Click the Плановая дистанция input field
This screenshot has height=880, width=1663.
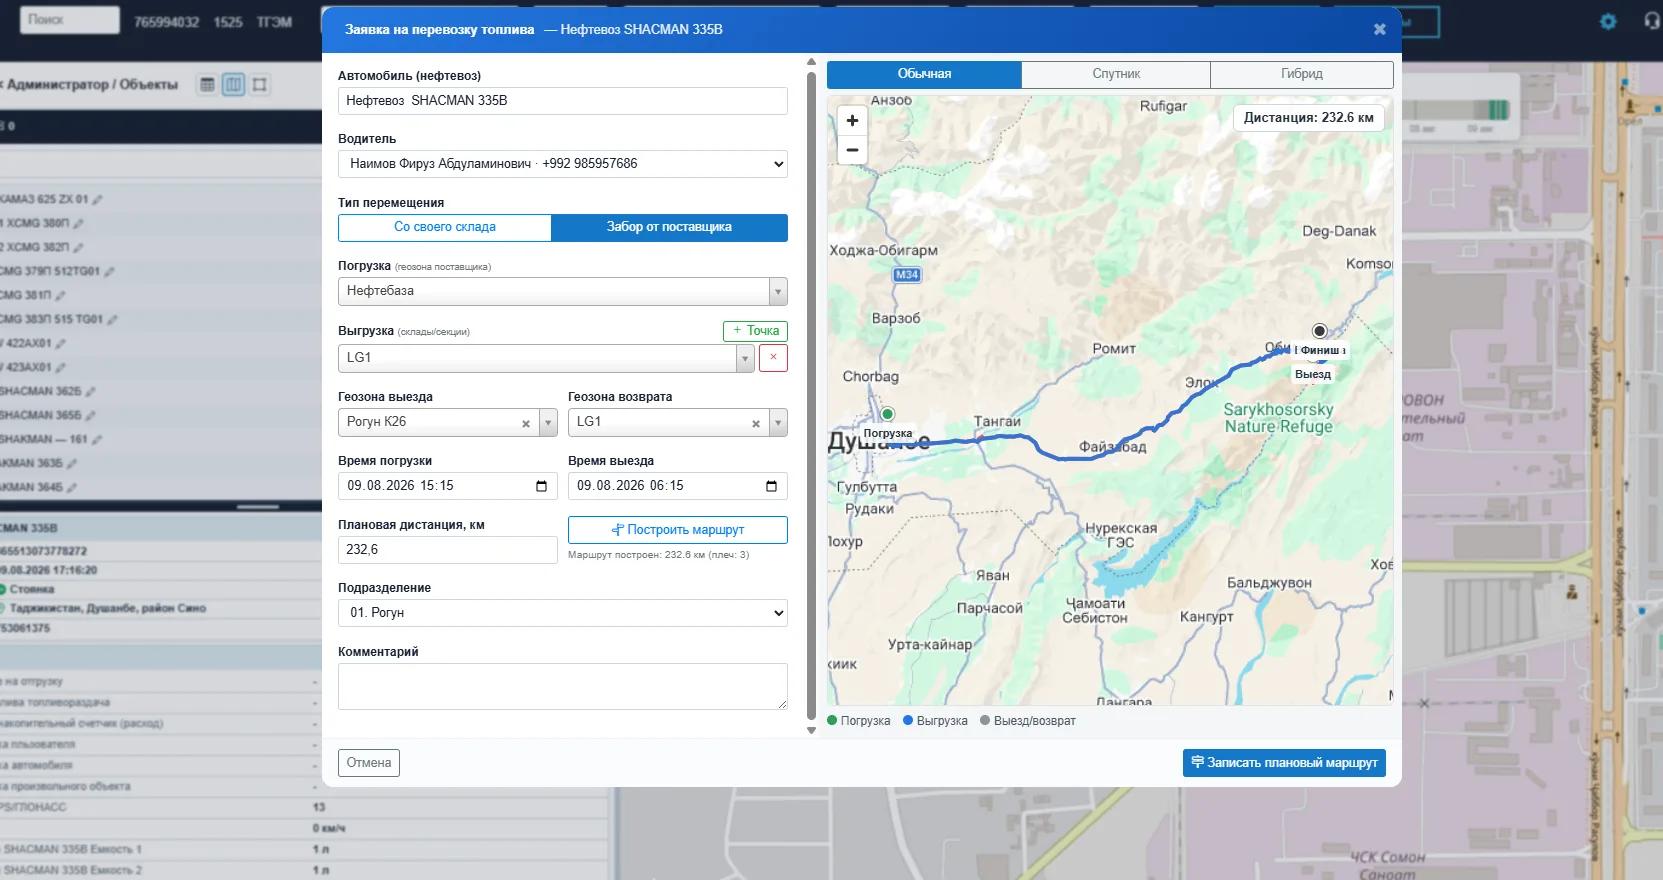point(448,550)
